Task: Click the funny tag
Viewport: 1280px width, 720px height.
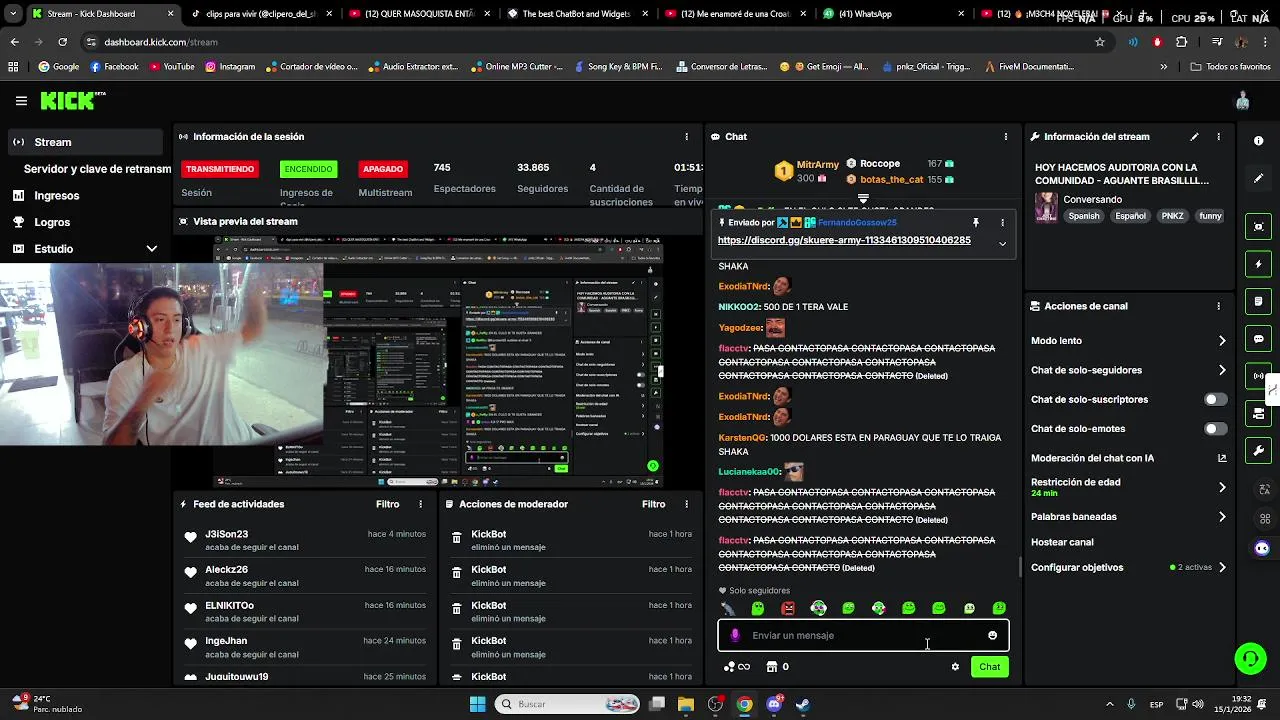Action: [x=1210, y=216]
